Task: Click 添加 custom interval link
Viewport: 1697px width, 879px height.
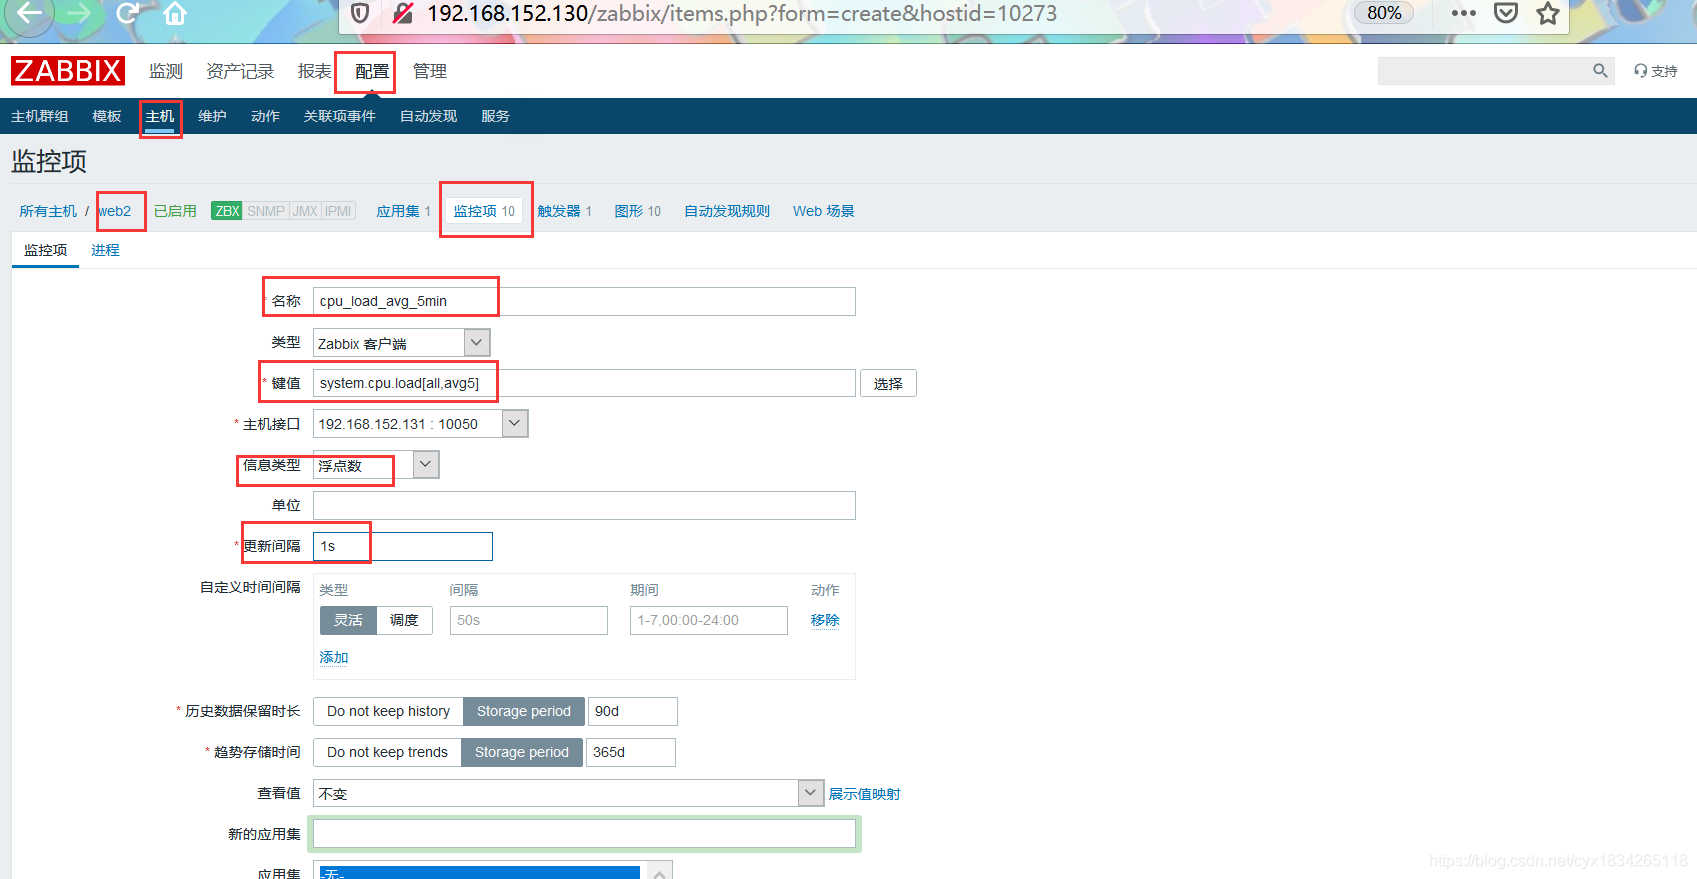Action: click(x=334, y=657)
